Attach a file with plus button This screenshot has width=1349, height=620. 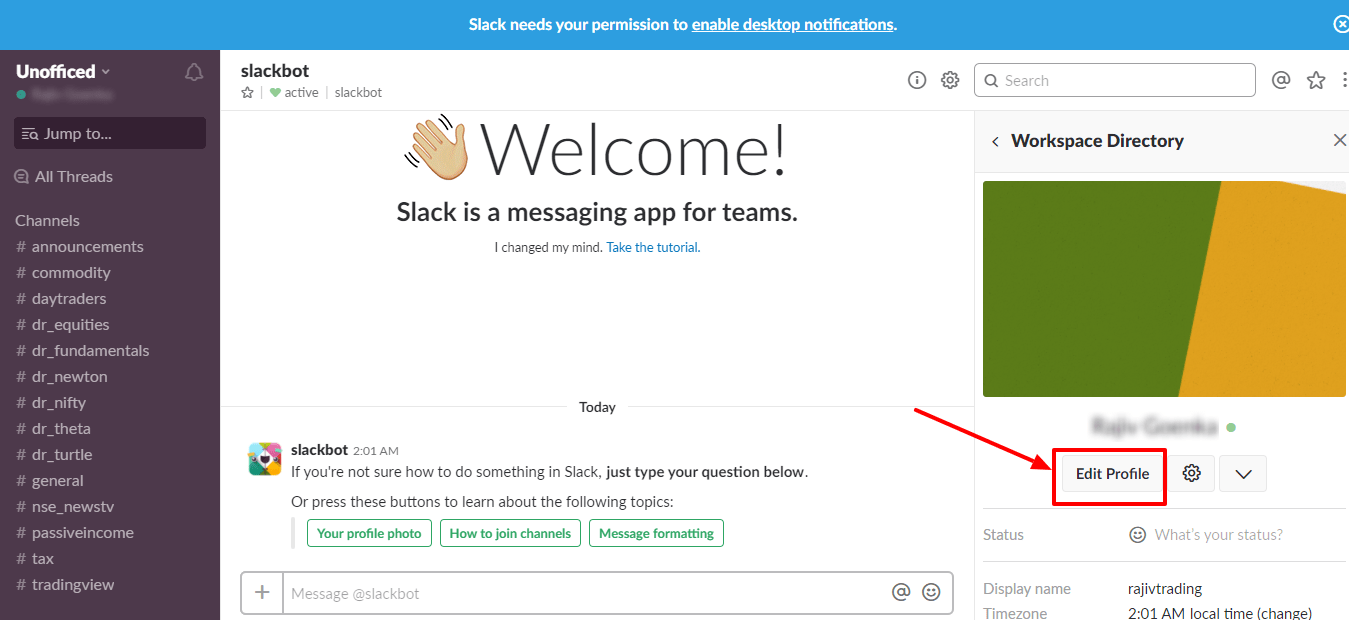coord(262,592)
